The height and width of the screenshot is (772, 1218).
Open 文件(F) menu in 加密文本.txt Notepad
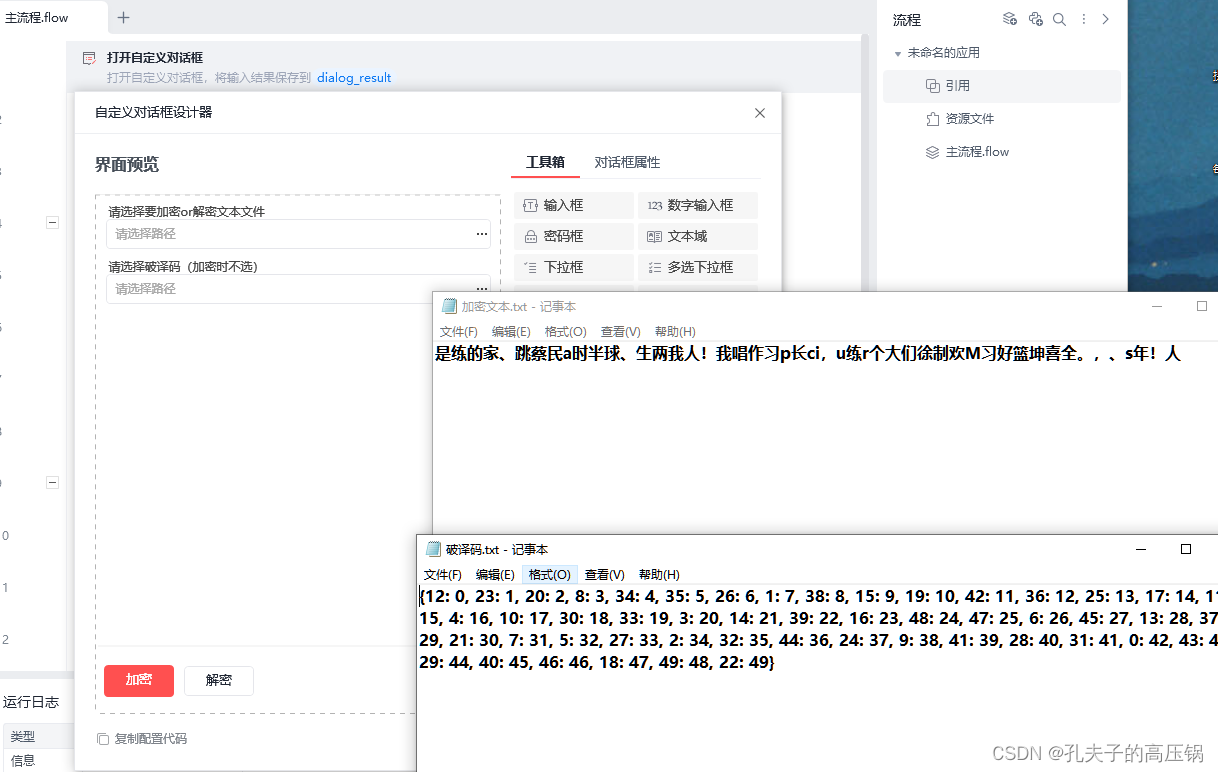pos(459,331)
